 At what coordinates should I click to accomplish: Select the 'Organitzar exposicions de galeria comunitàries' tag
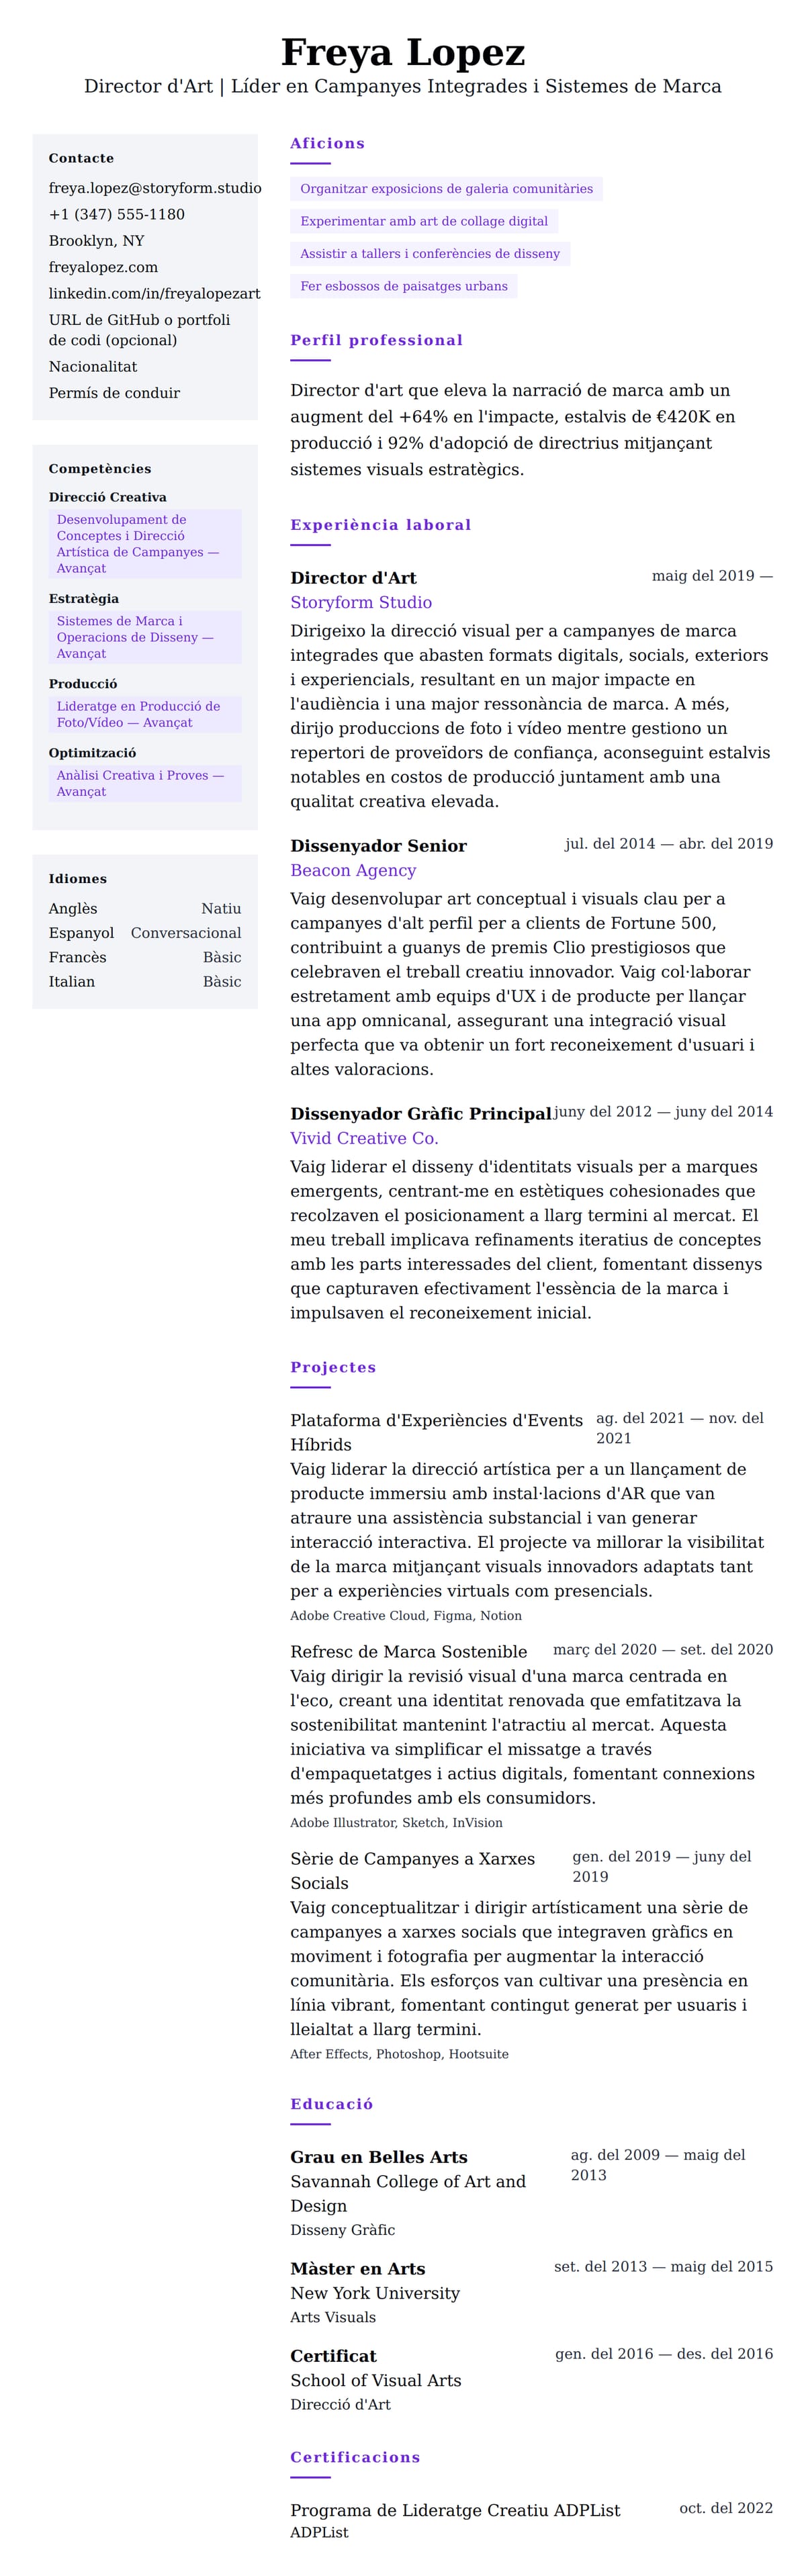pos(446,189)
